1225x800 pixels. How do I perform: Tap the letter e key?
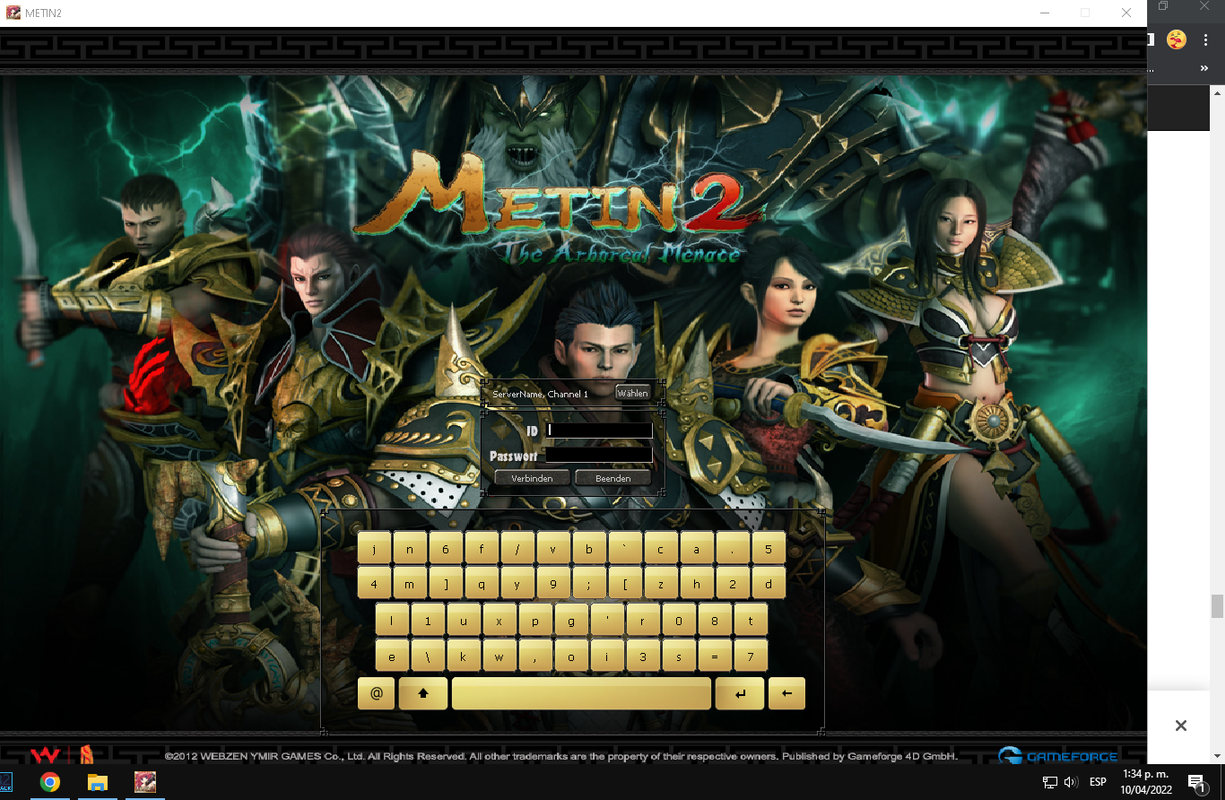(391, 656)
